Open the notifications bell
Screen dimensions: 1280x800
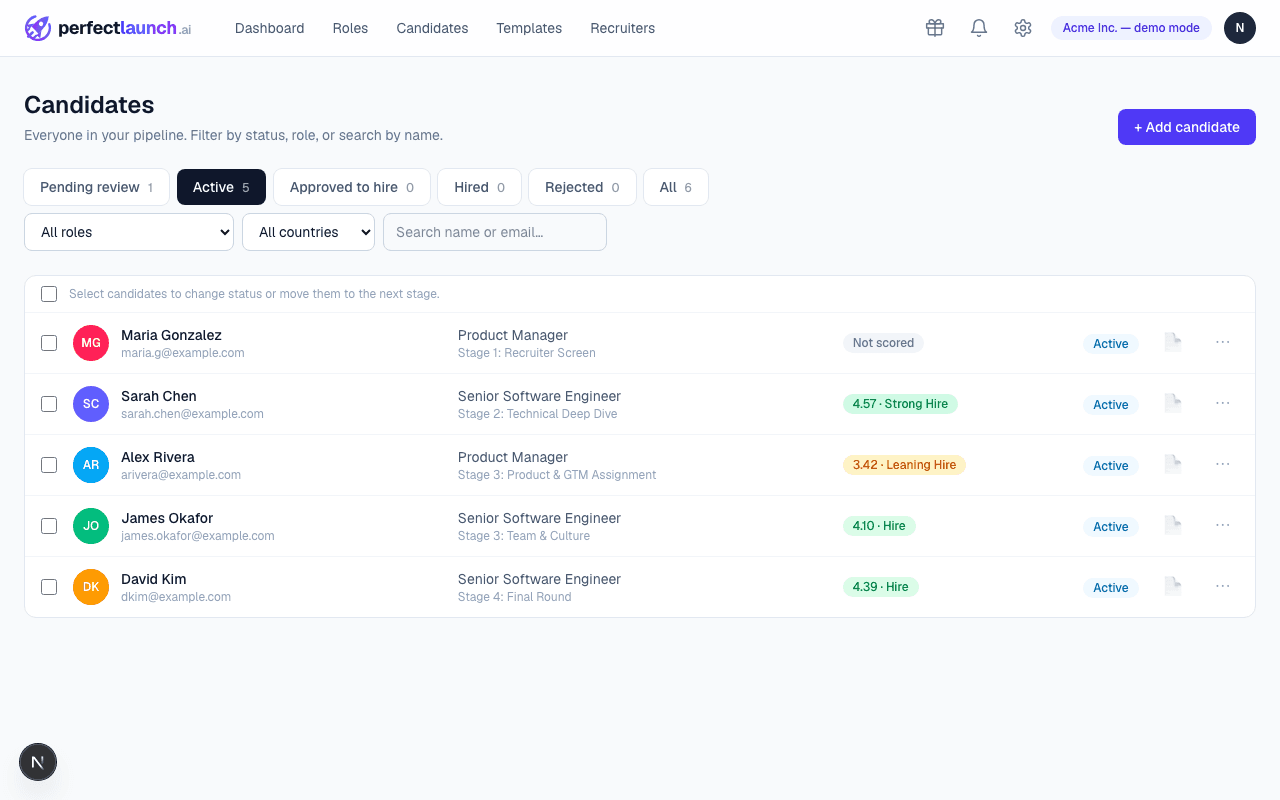[979, 28]
